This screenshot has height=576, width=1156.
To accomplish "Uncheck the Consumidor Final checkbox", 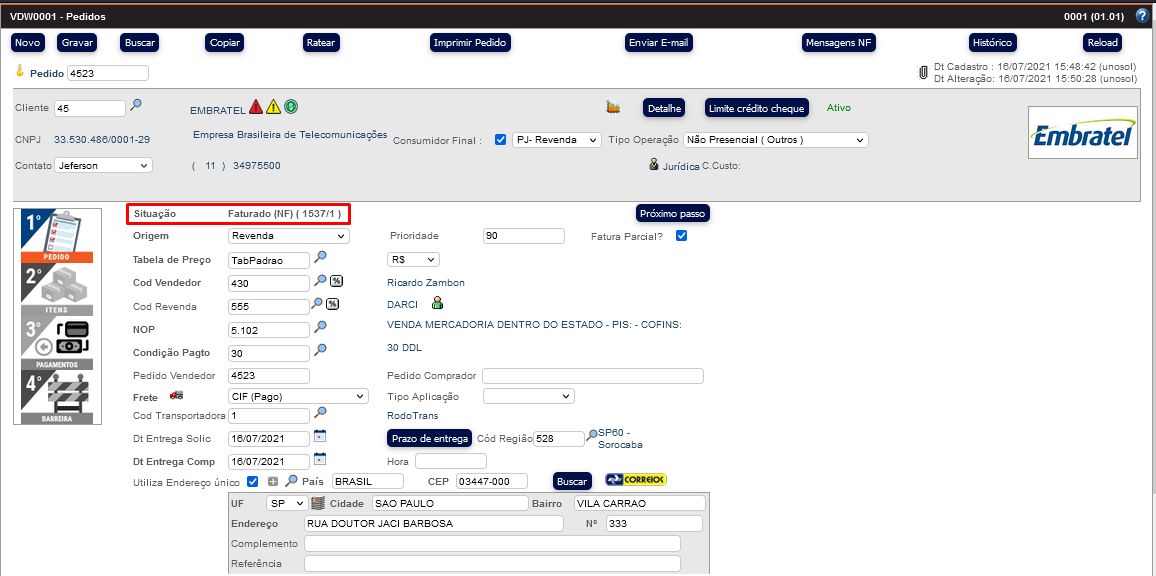I will pos(501,140).
